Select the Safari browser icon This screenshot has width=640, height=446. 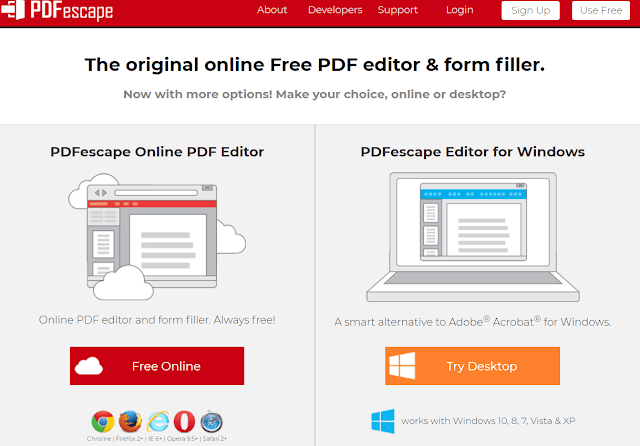pyautogui.click(x=211, y=422)
